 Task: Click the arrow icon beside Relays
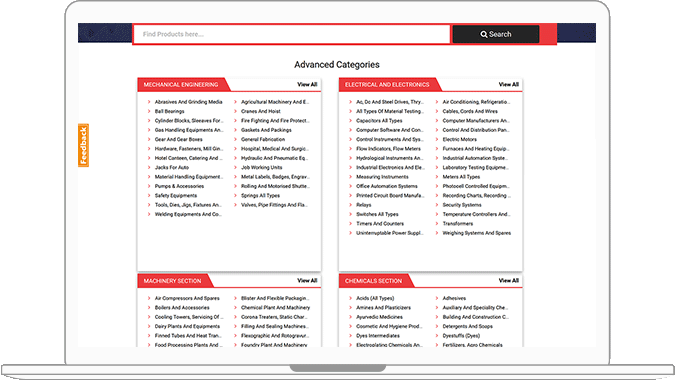(350, 205)
